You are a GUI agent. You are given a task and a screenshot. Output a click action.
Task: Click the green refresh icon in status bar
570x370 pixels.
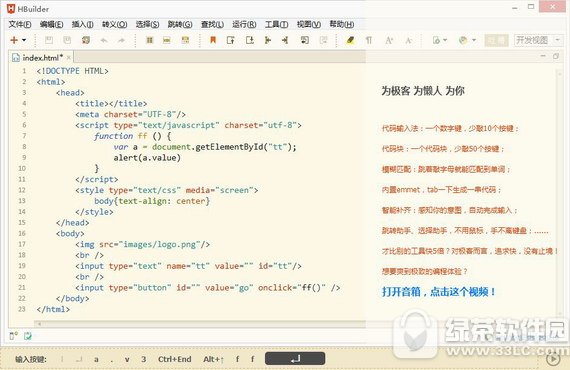coord(28,336)
